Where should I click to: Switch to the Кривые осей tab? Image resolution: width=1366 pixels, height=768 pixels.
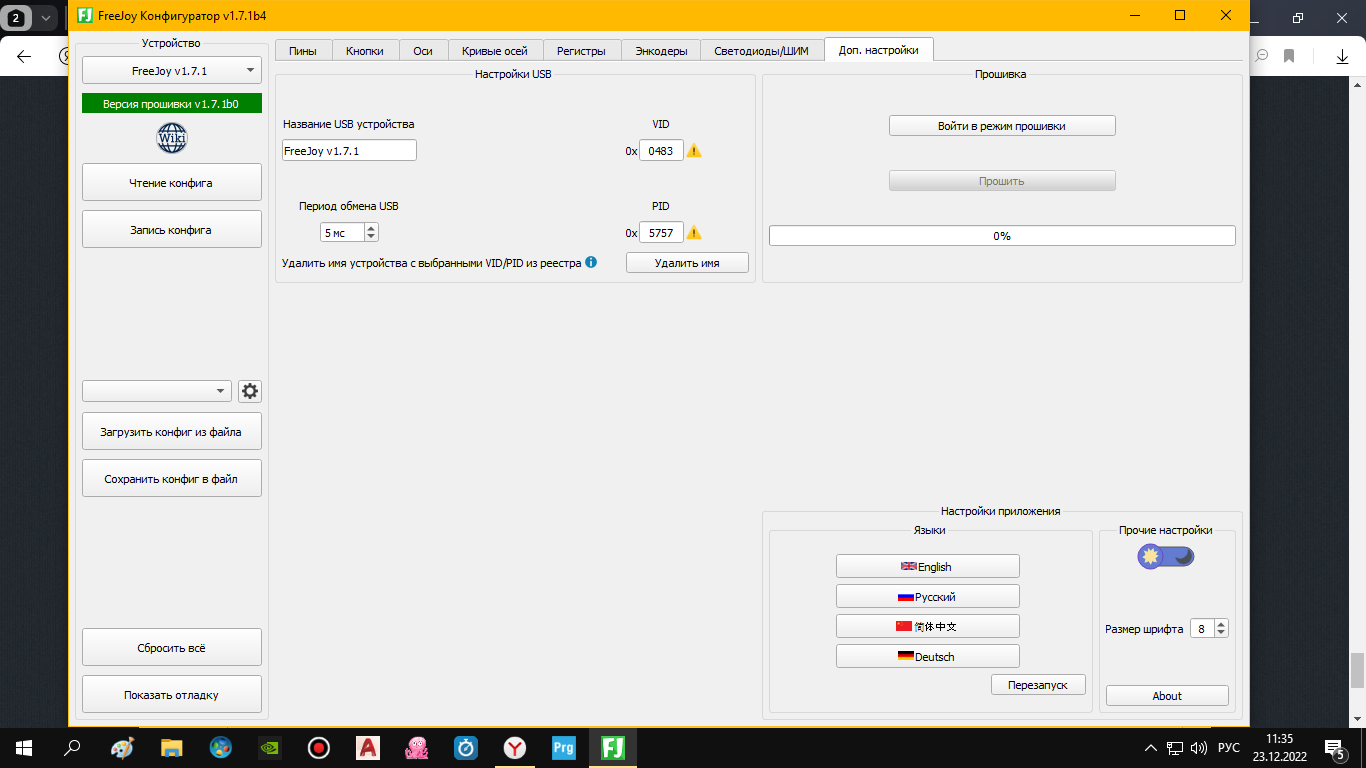(495, 51)
